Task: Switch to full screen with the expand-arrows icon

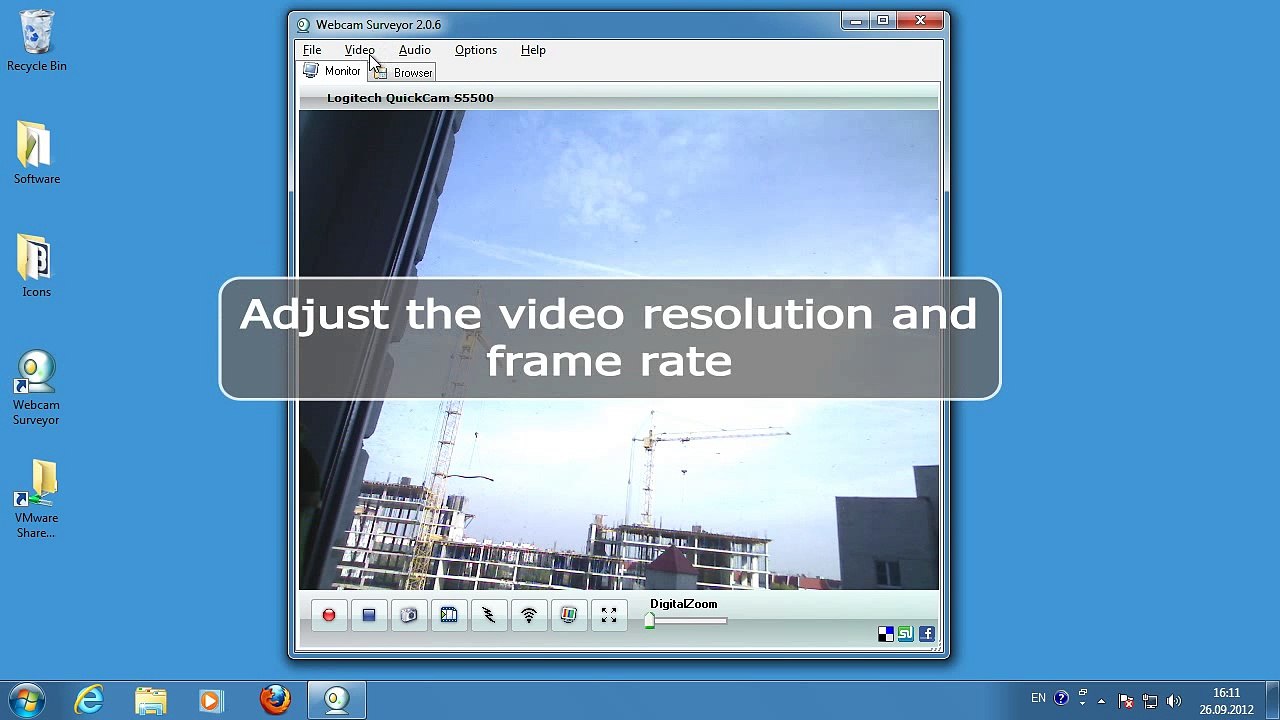Action: (x=609, y=616)
